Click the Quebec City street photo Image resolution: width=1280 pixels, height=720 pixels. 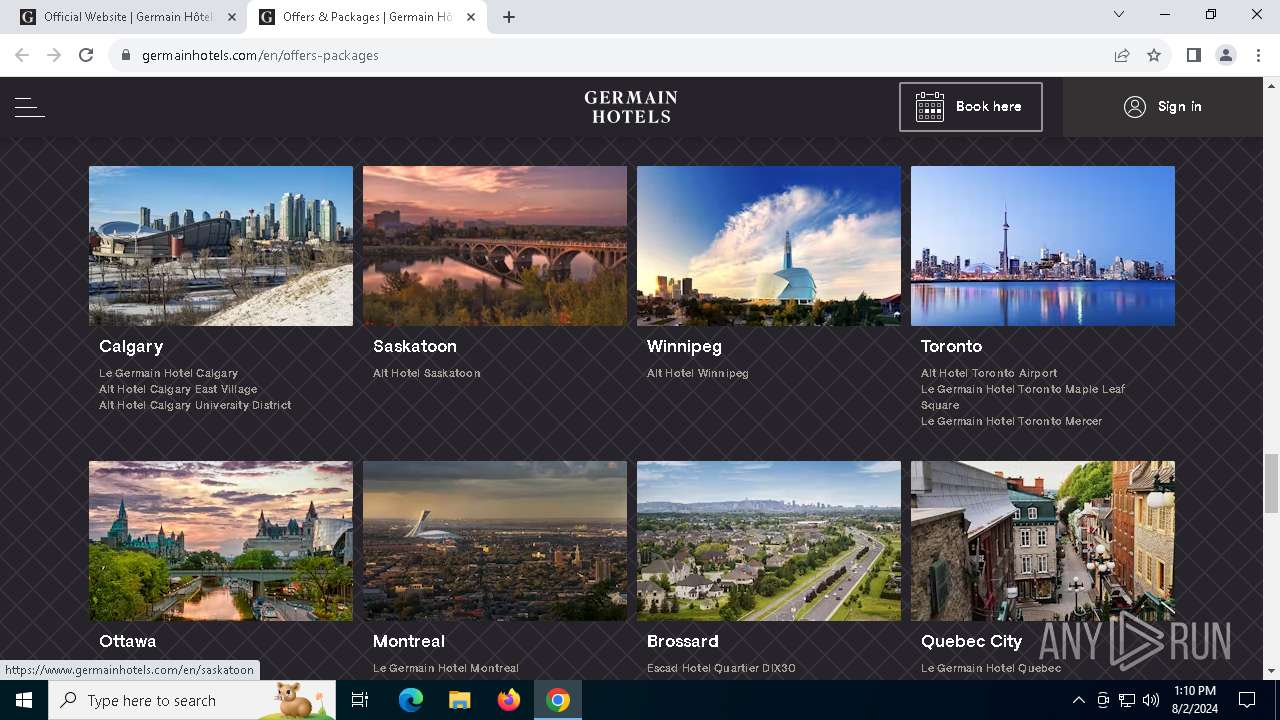tap(1043, 541)
